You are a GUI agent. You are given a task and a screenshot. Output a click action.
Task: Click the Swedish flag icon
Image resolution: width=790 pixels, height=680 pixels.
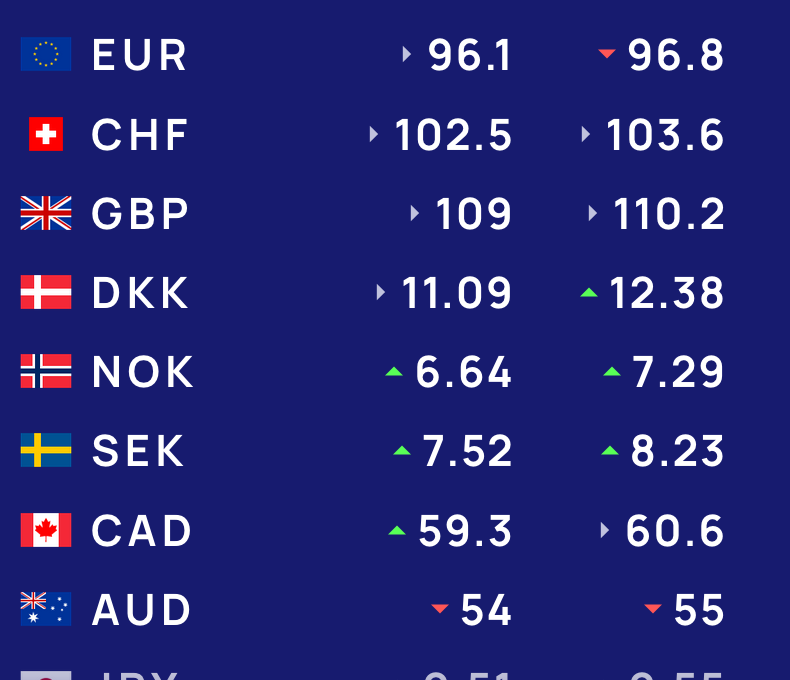pos(46,450)
